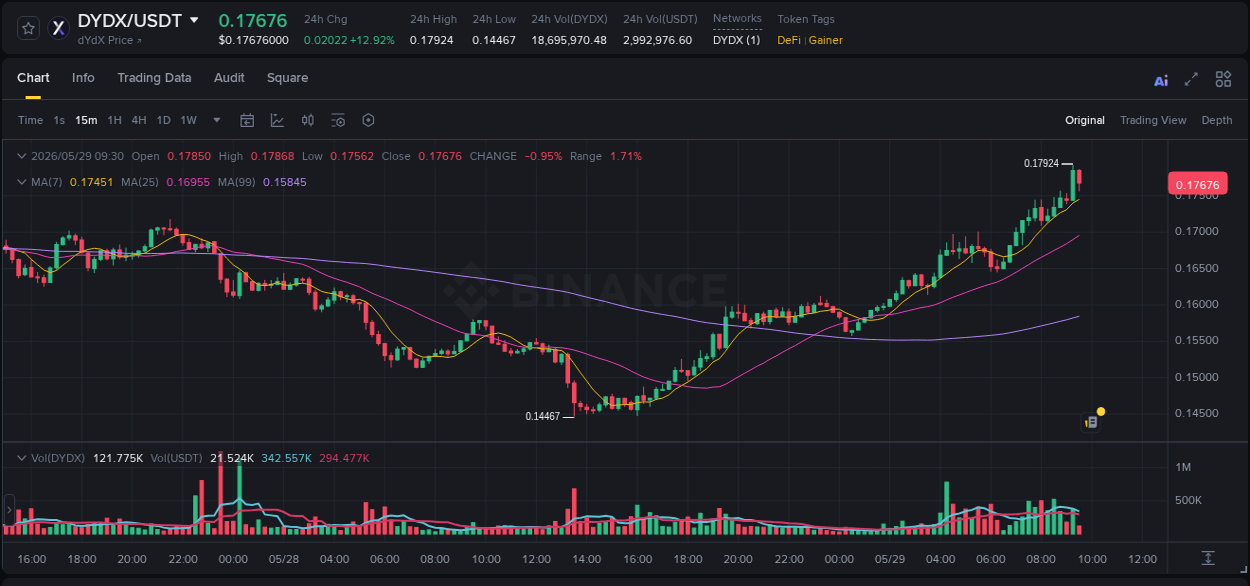Image resolution: width=1250 pixels, height=586 pixels.
Task: Add DYDX/USDT to favorites with star
Action: [x=29, y=28]
